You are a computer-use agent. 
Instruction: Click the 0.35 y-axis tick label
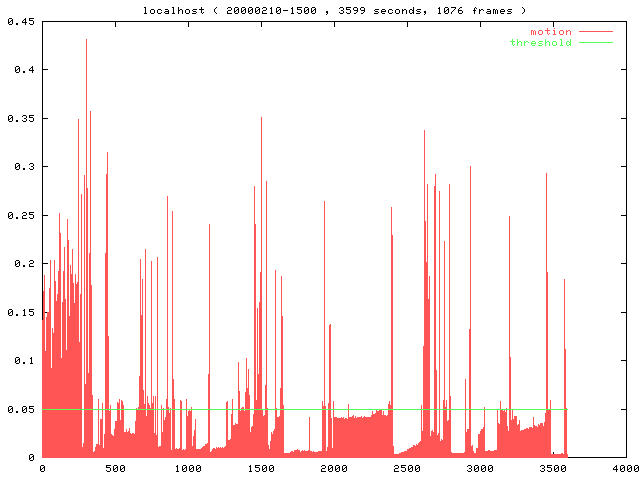click(x=21, y=118)
